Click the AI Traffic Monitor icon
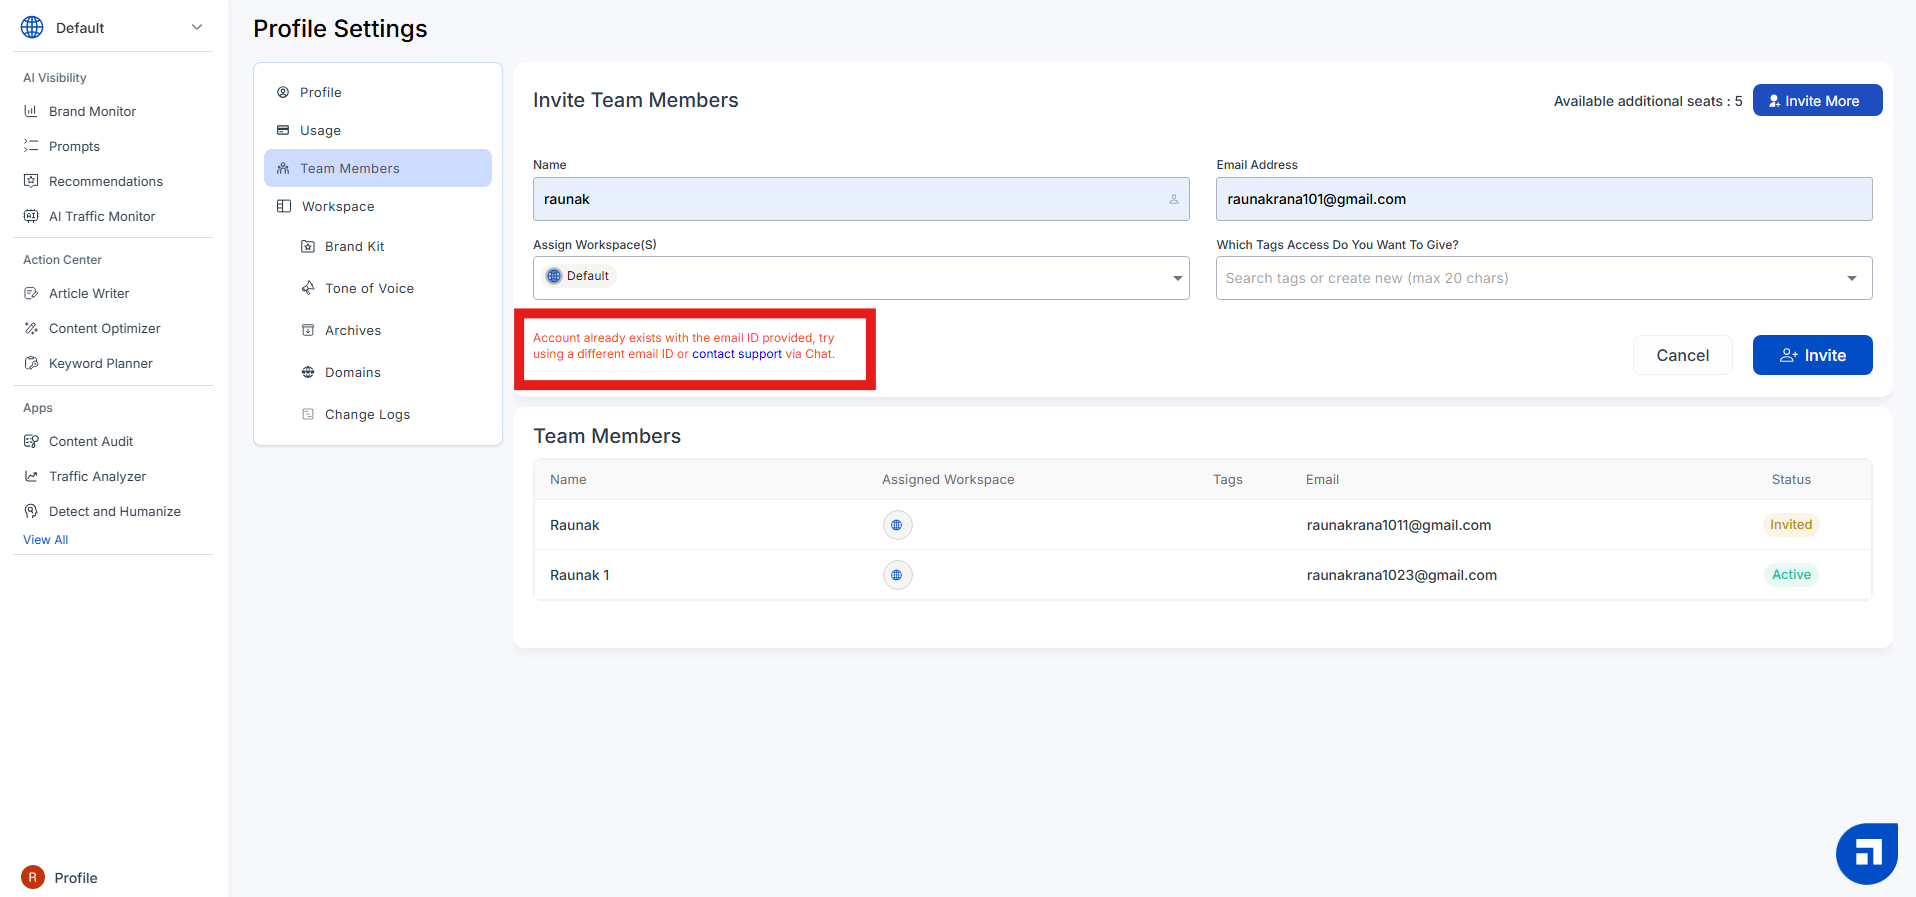The image size is (1916, 897). click(31, 216)
